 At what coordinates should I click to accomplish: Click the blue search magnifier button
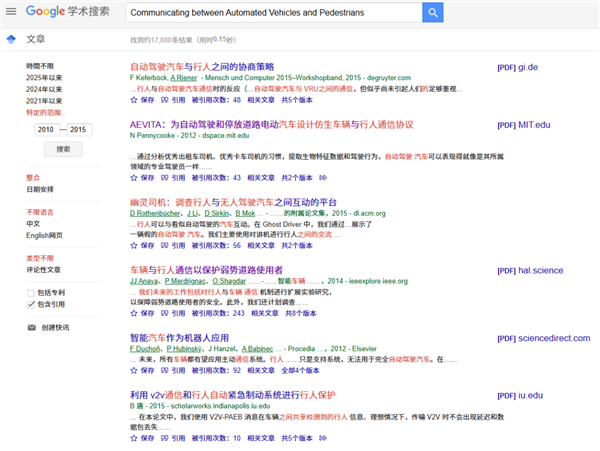(x=432, y=12)
